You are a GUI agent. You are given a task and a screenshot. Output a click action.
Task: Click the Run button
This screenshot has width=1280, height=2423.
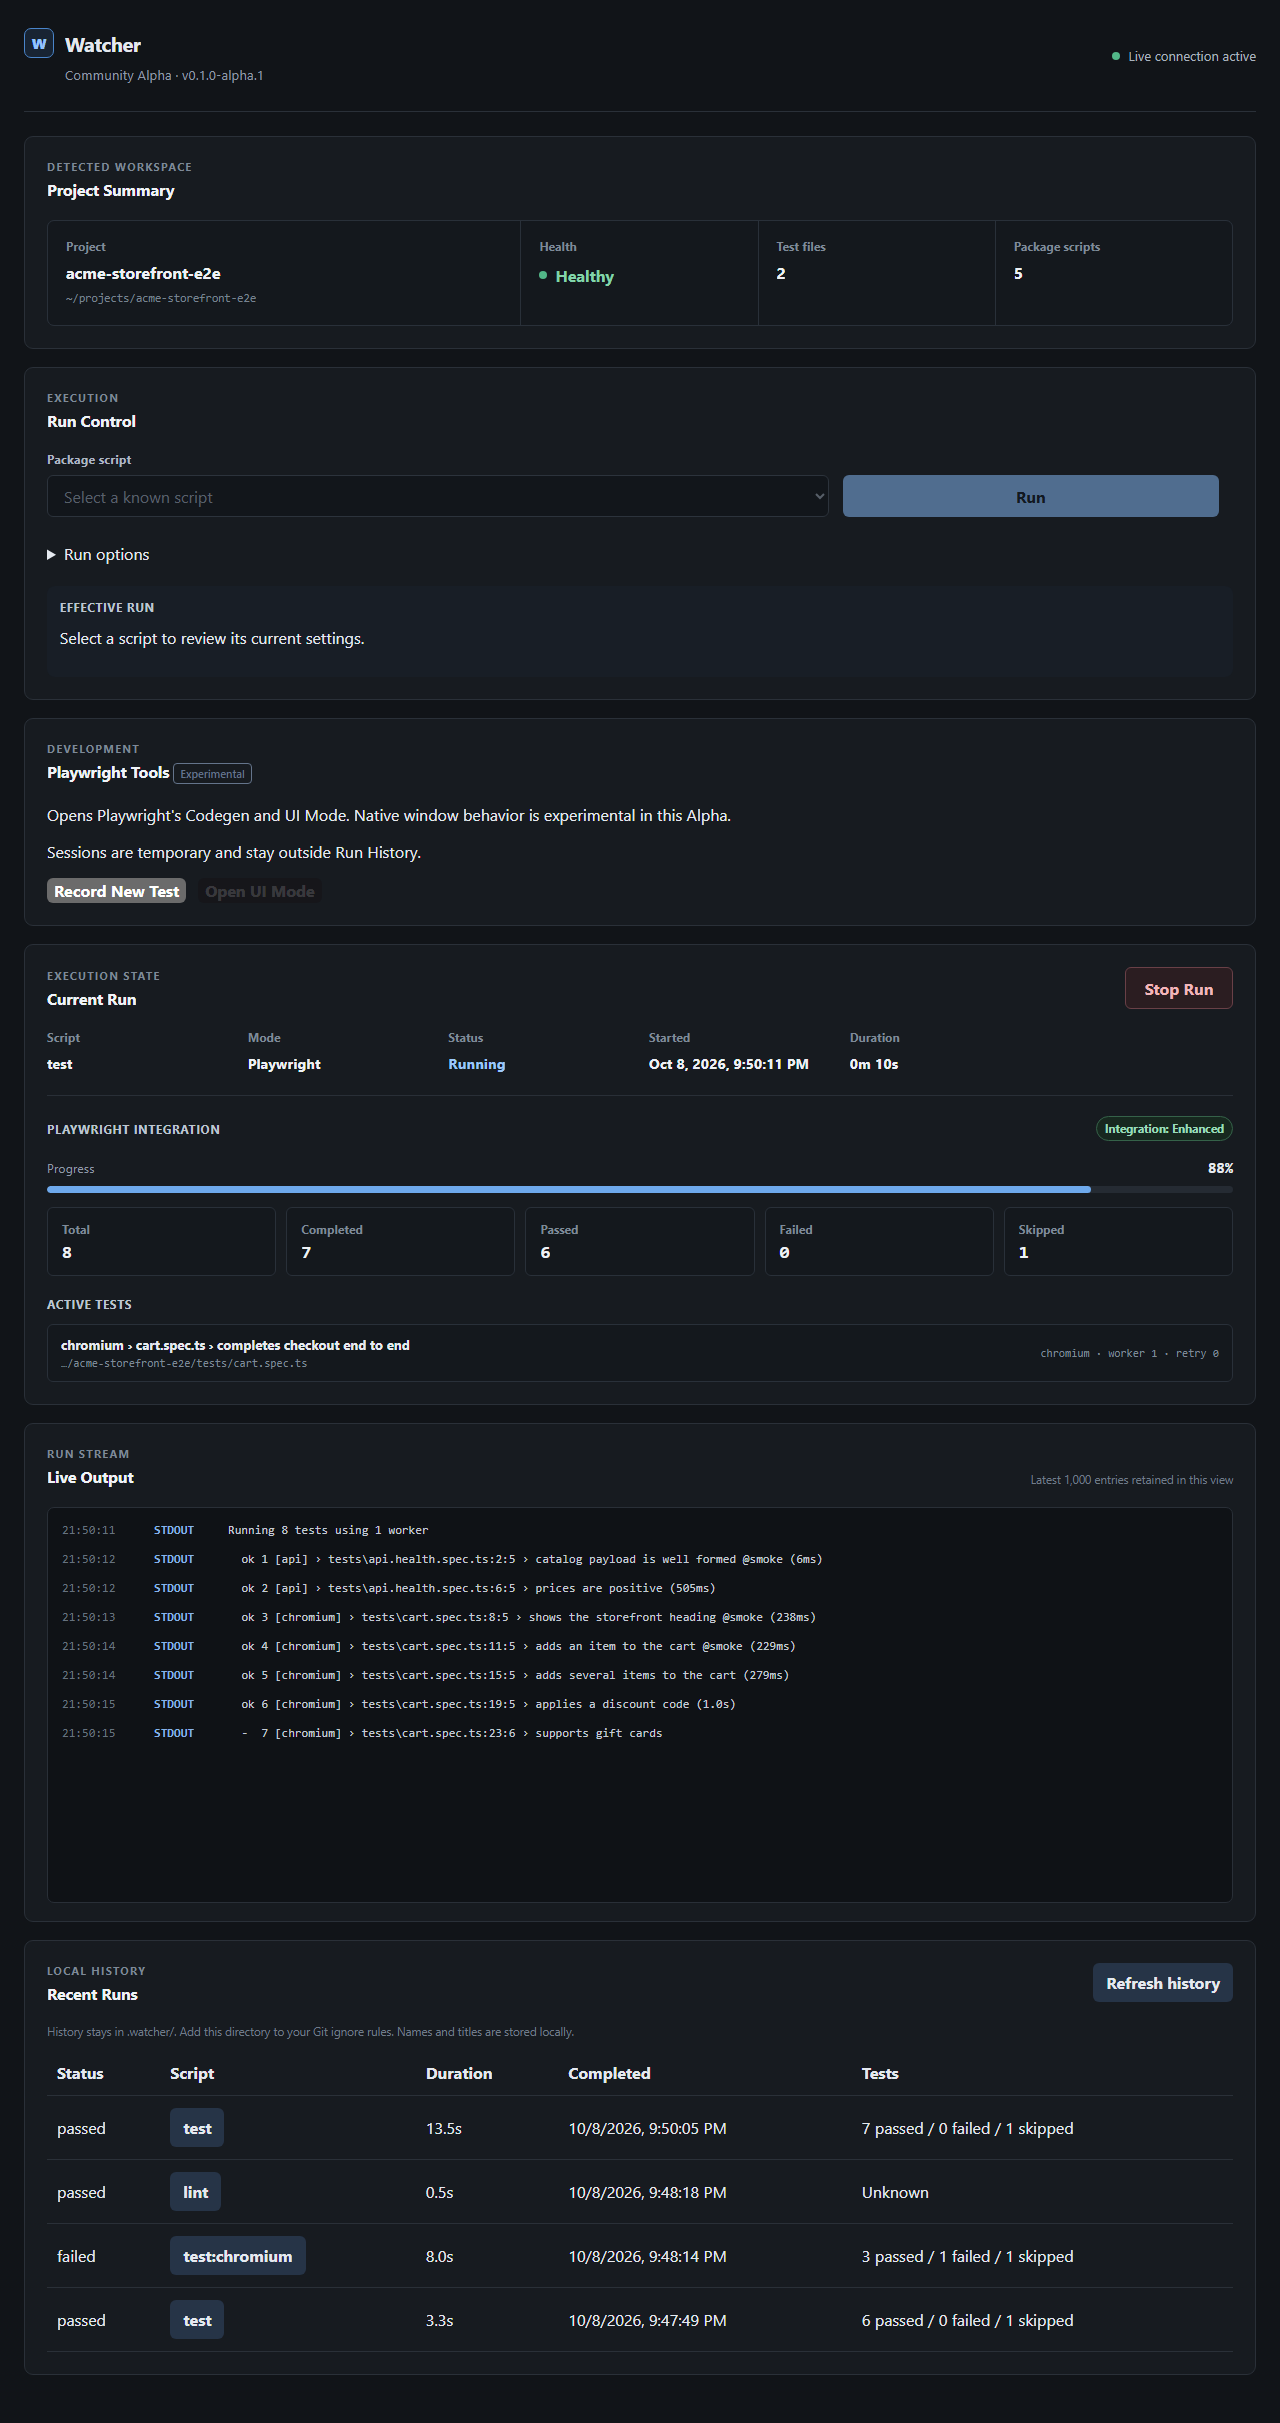(x=1030, y=496)
